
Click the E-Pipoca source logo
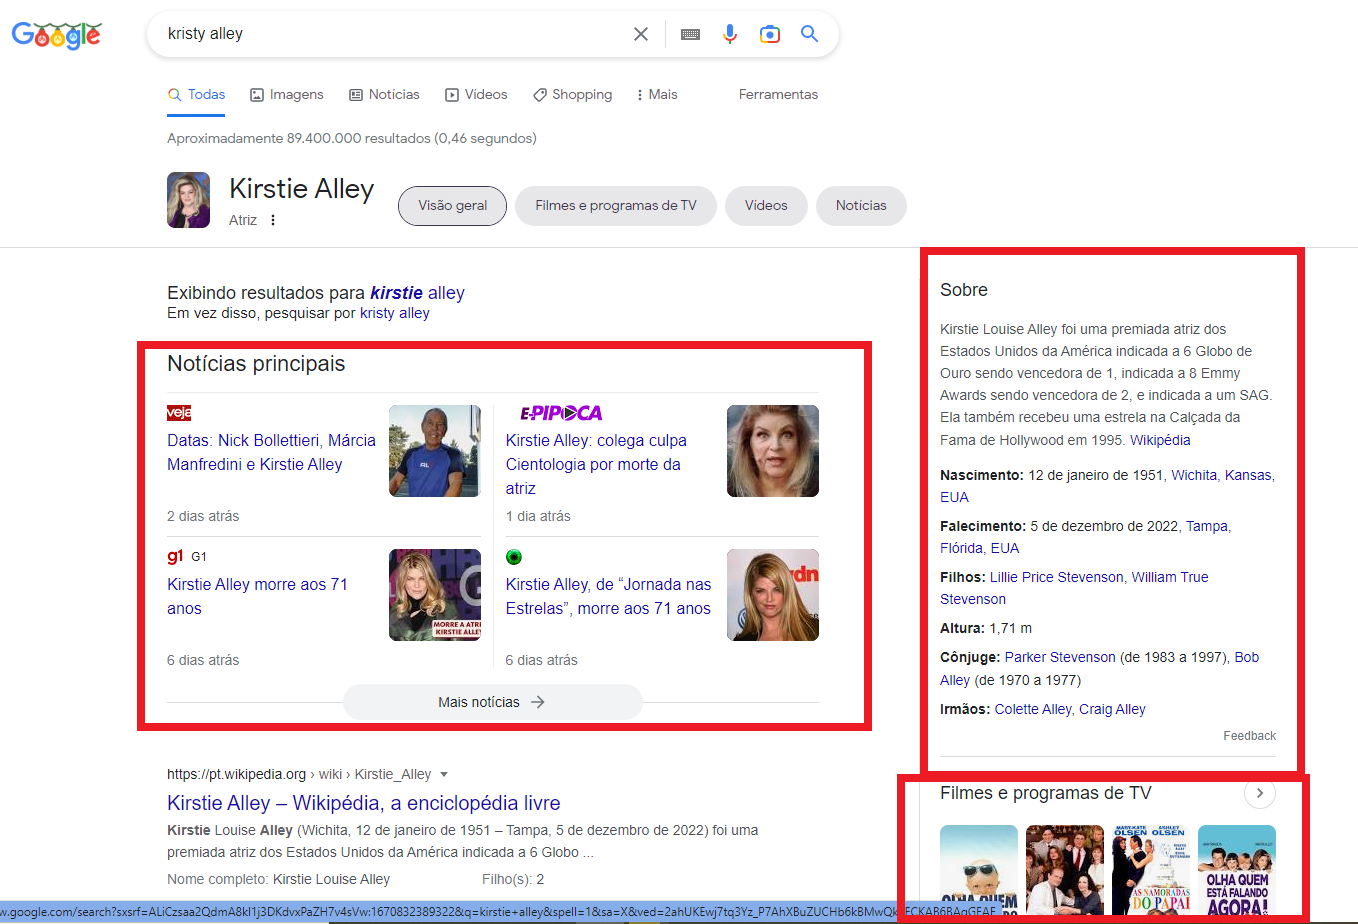561,413
